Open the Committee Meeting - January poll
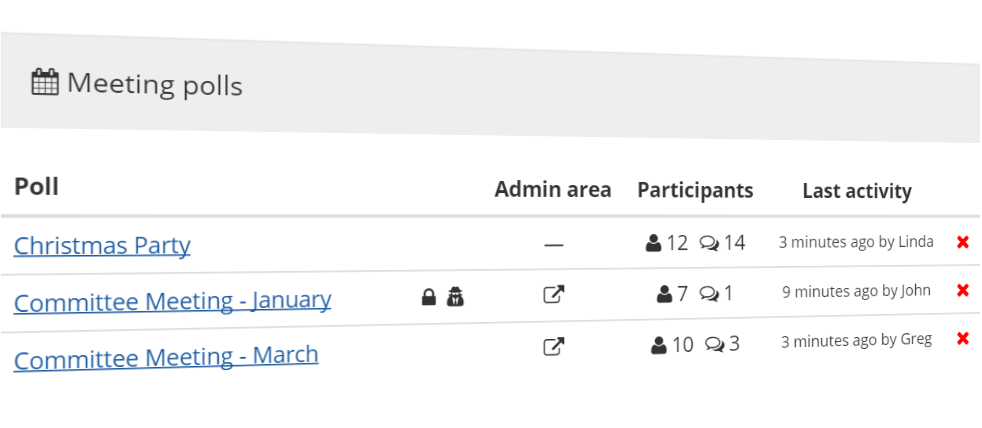Viewport: 982px width, 428px height. tap(172, 301)
